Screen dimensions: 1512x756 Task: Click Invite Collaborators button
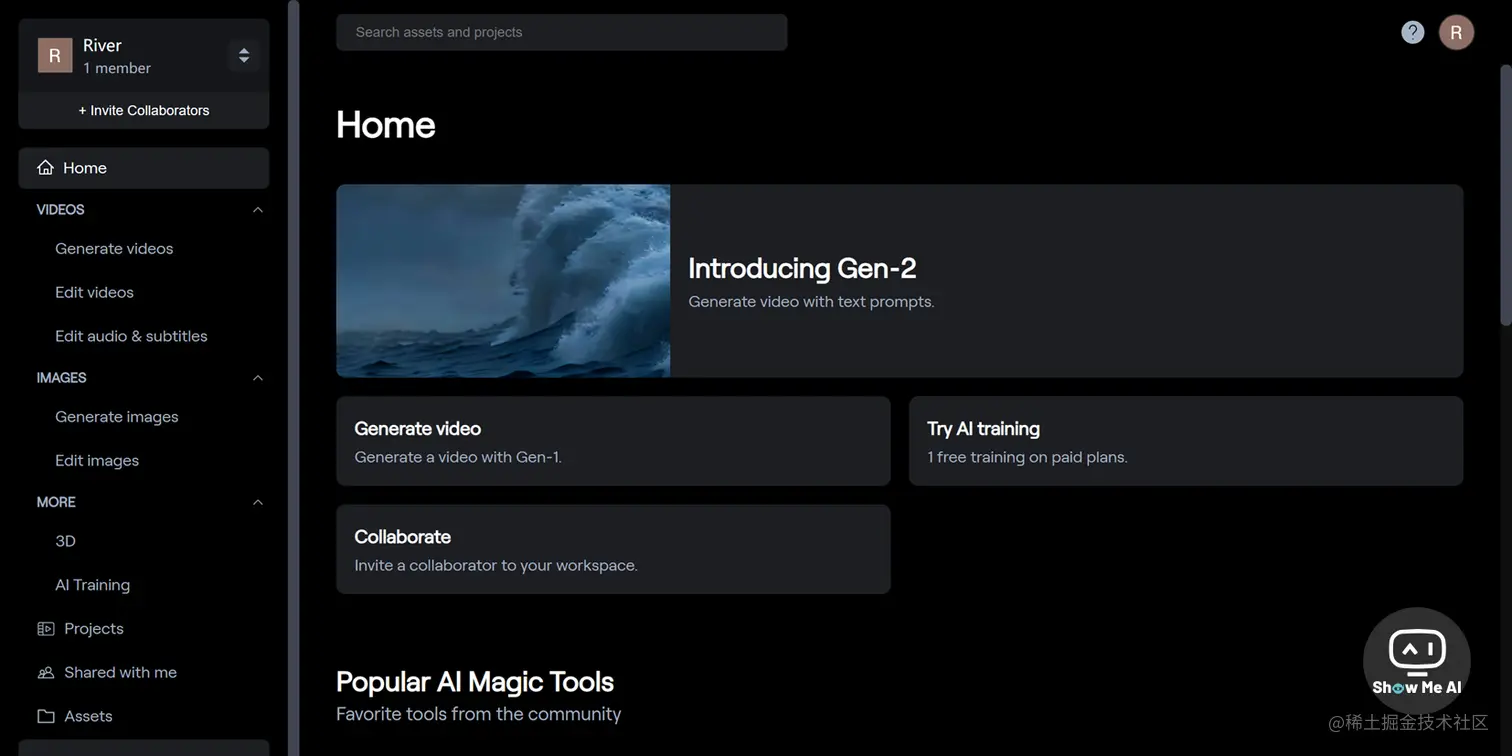click(144, 111)
